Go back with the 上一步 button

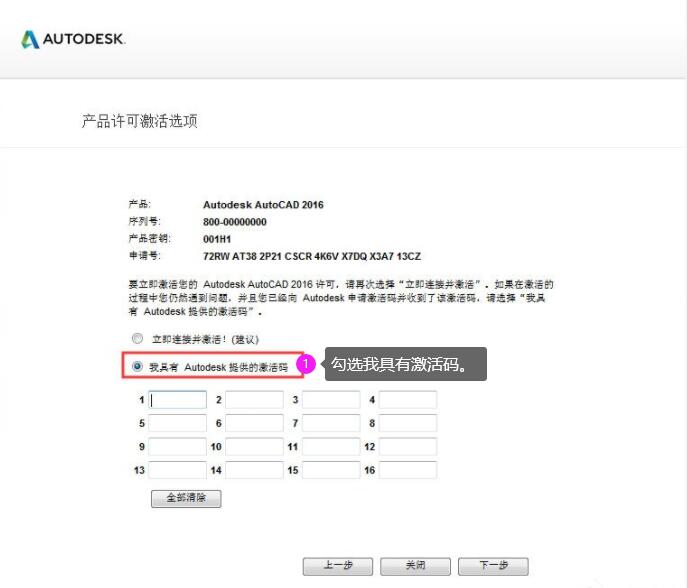pos(338,566)
